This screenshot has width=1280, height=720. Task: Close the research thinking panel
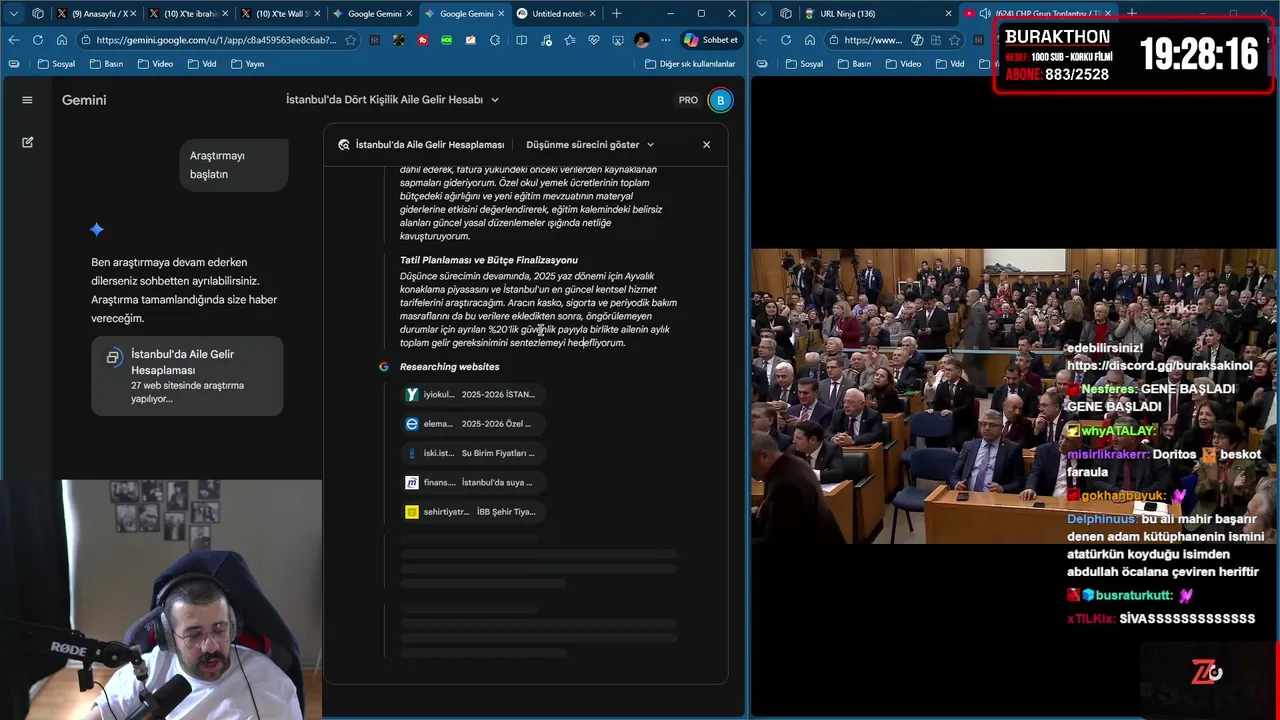(x=706, y=144)
